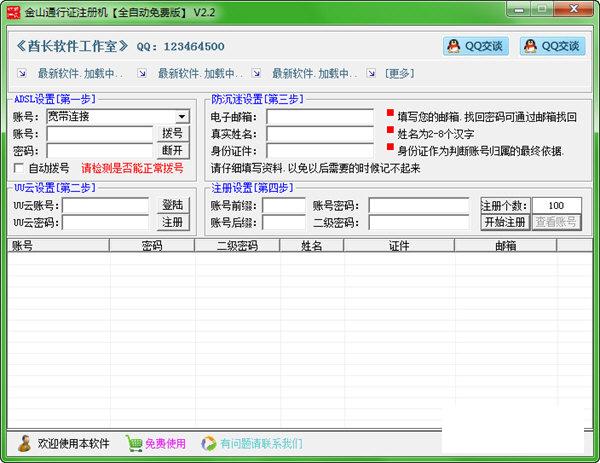
Task: Open the [更多] links expander
Action: pyautogui.click(x=399, y=73)
